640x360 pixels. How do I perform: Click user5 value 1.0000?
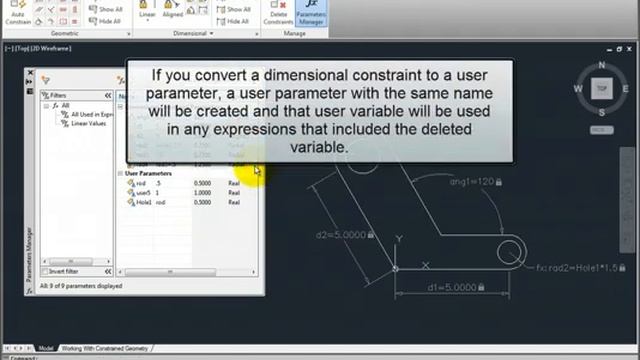pyautogui.click(x=202, y=193)
